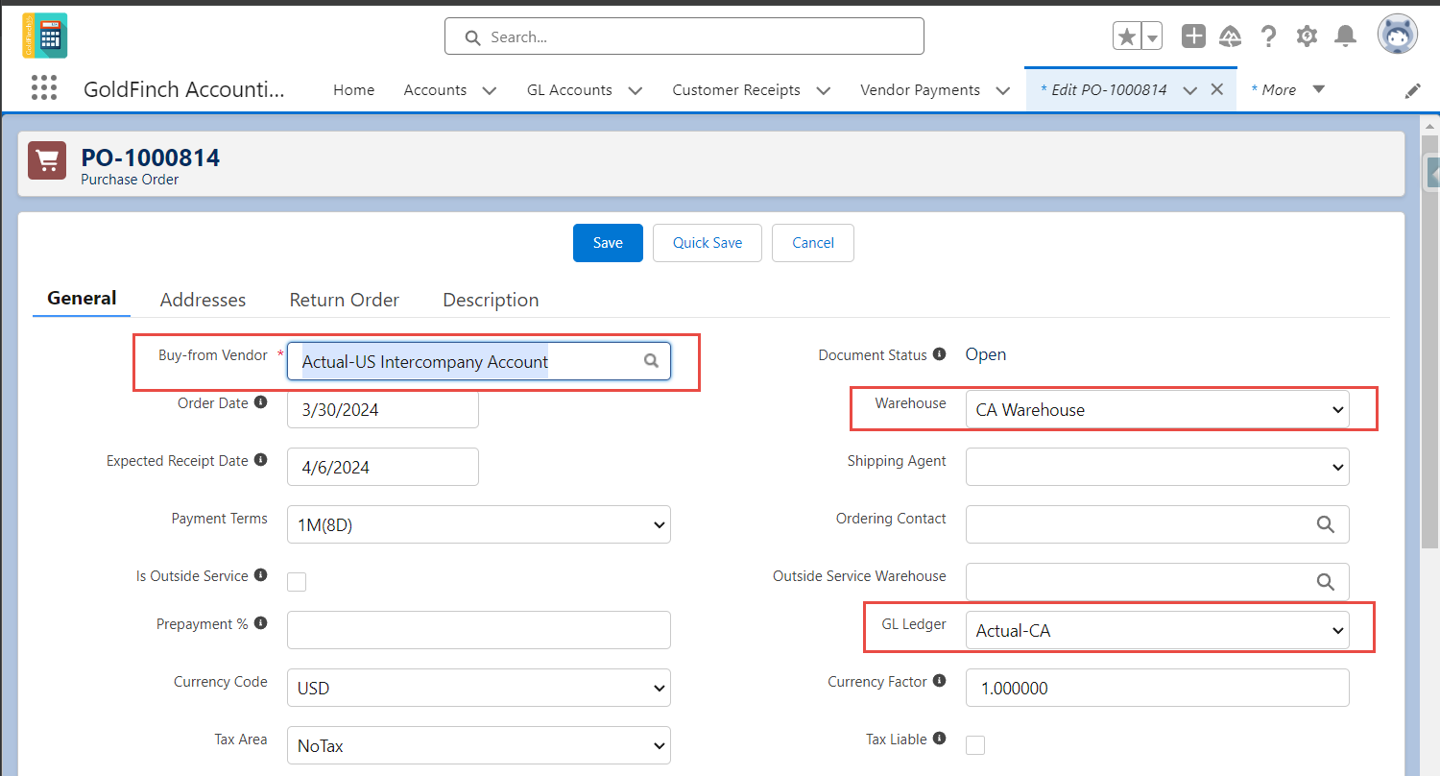Go to the Home nav item
This screenshot has height=776, width=1440.
(x=354, y=89)
